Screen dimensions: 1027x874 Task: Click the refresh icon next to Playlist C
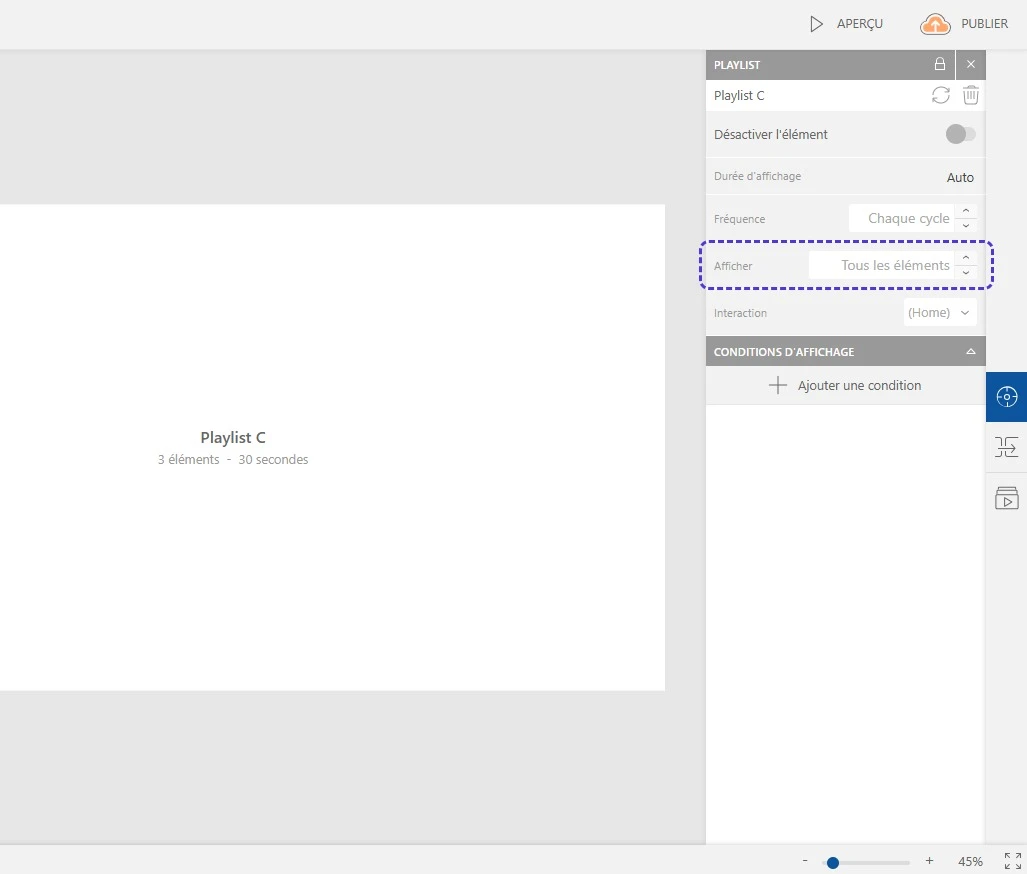coord(941,96)
